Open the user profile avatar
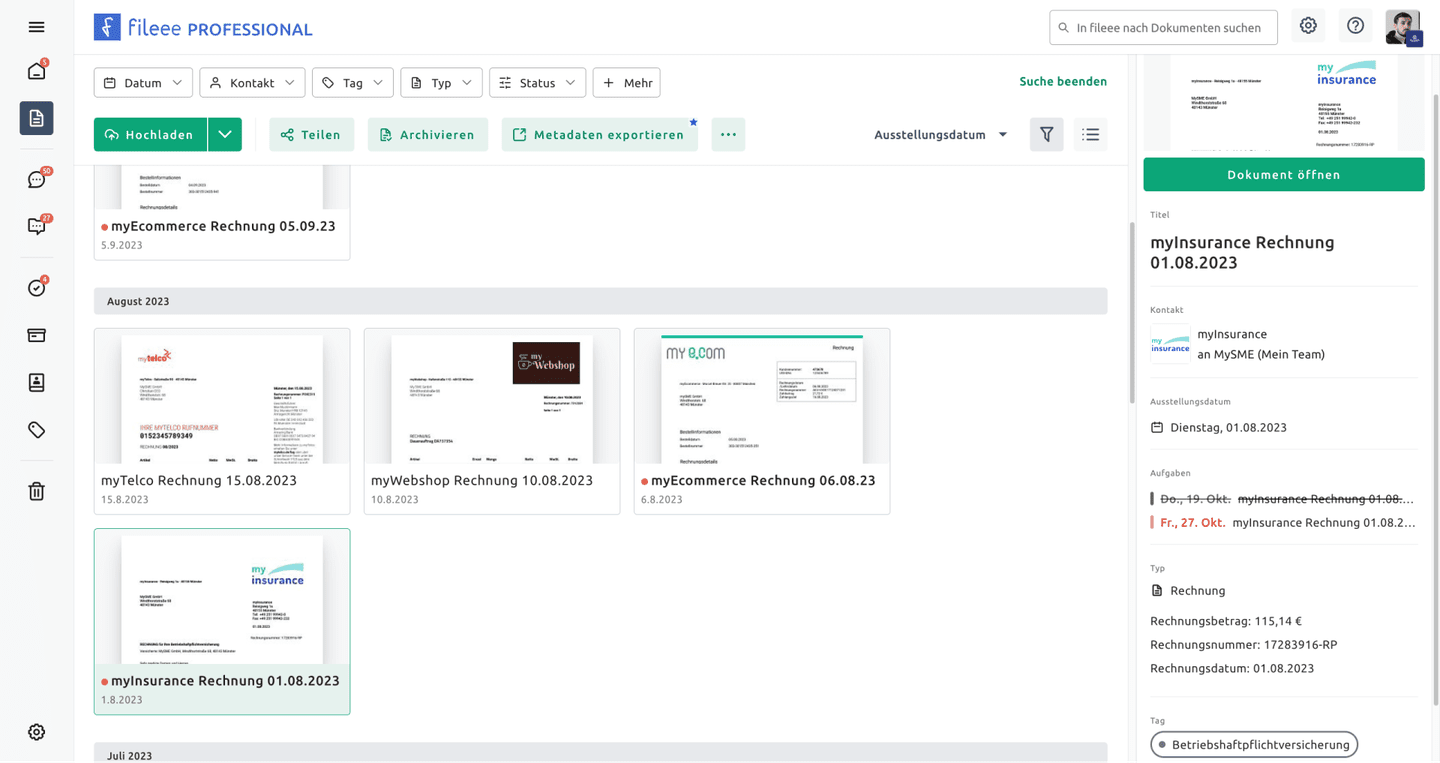Image resolution: width=1440 pixels, height=763 pixels. [x=1403, y=27]
